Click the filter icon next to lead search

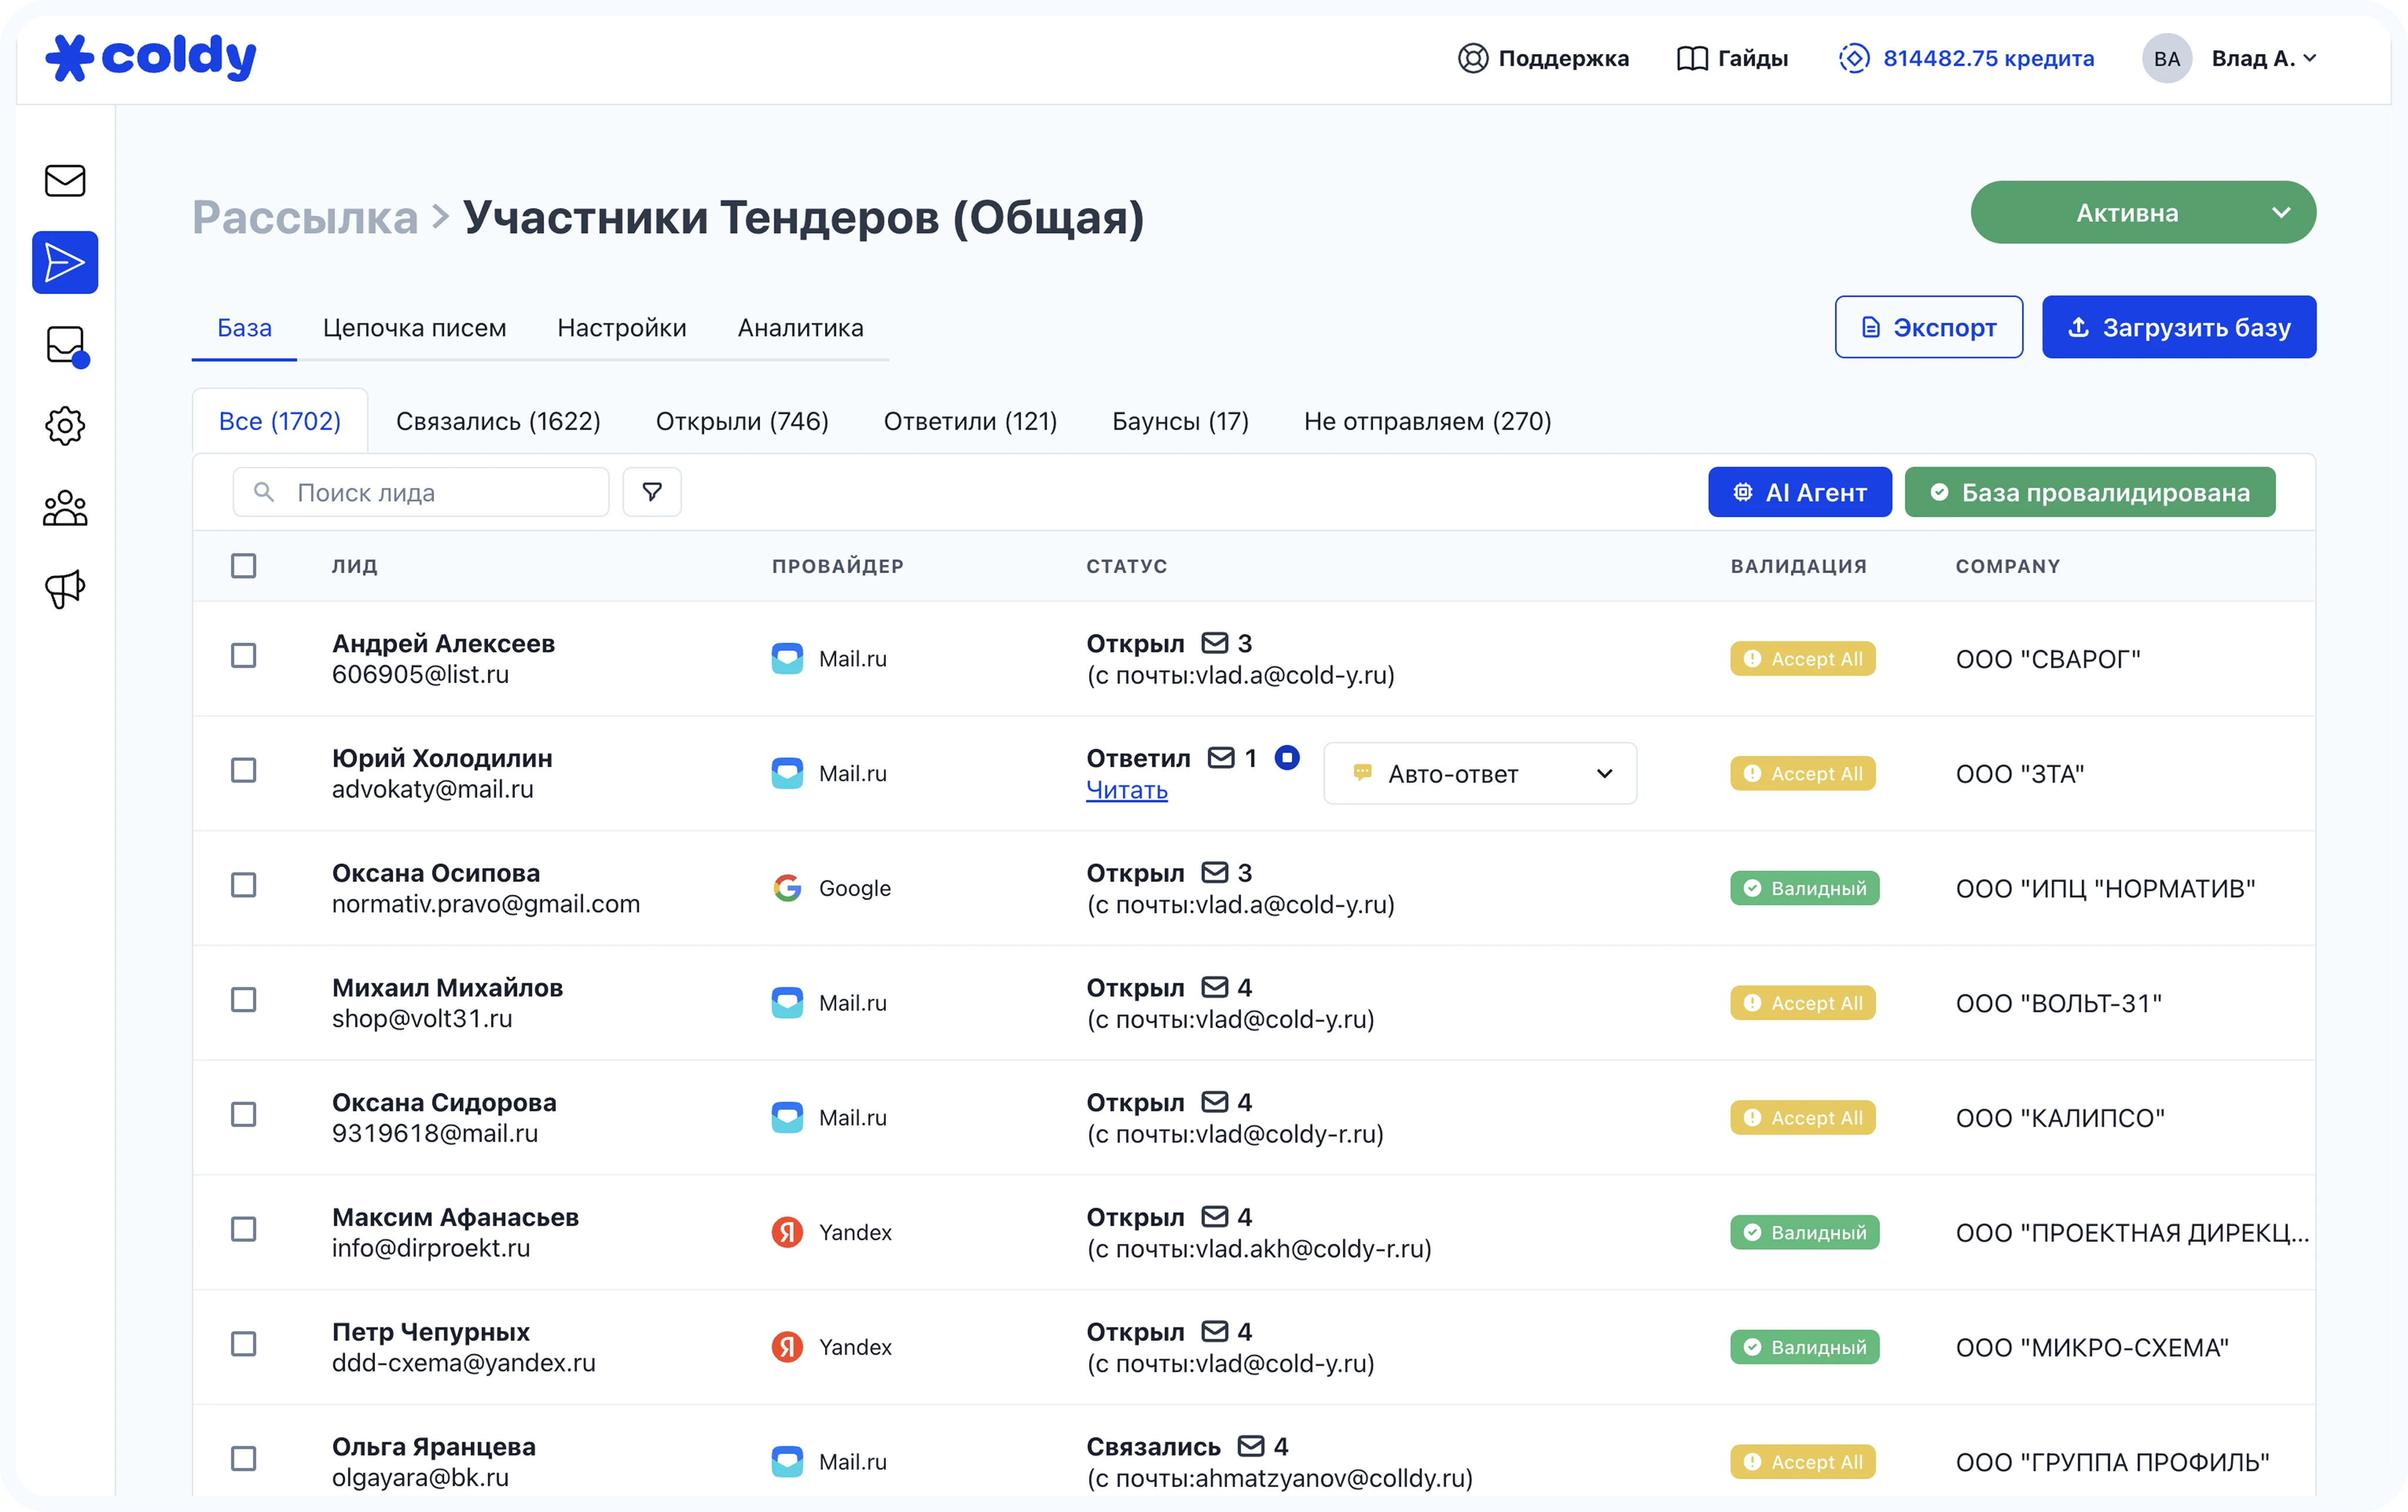[651, 491]
